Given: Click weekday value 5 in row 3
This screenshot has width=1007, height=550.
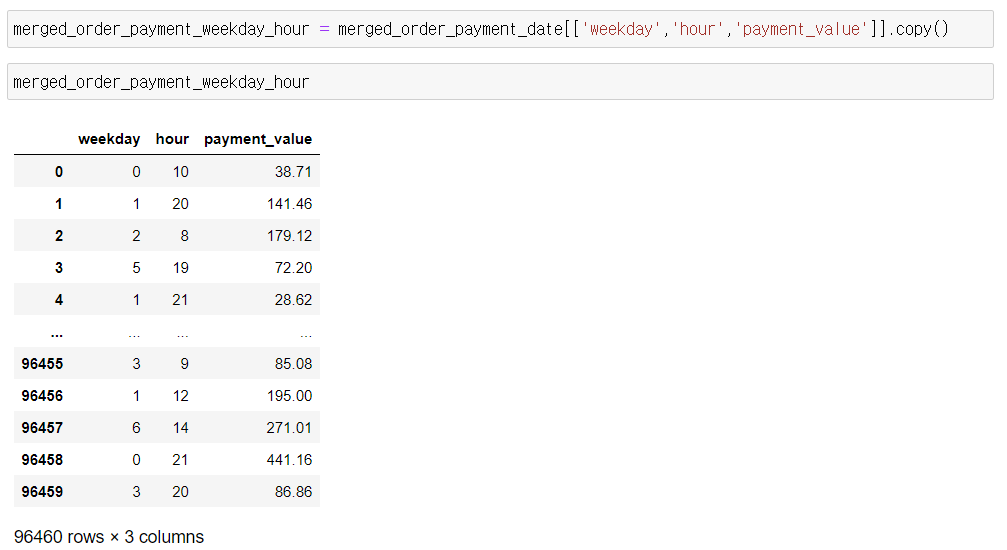Looking at the screenshot, I should coord(136,268).
